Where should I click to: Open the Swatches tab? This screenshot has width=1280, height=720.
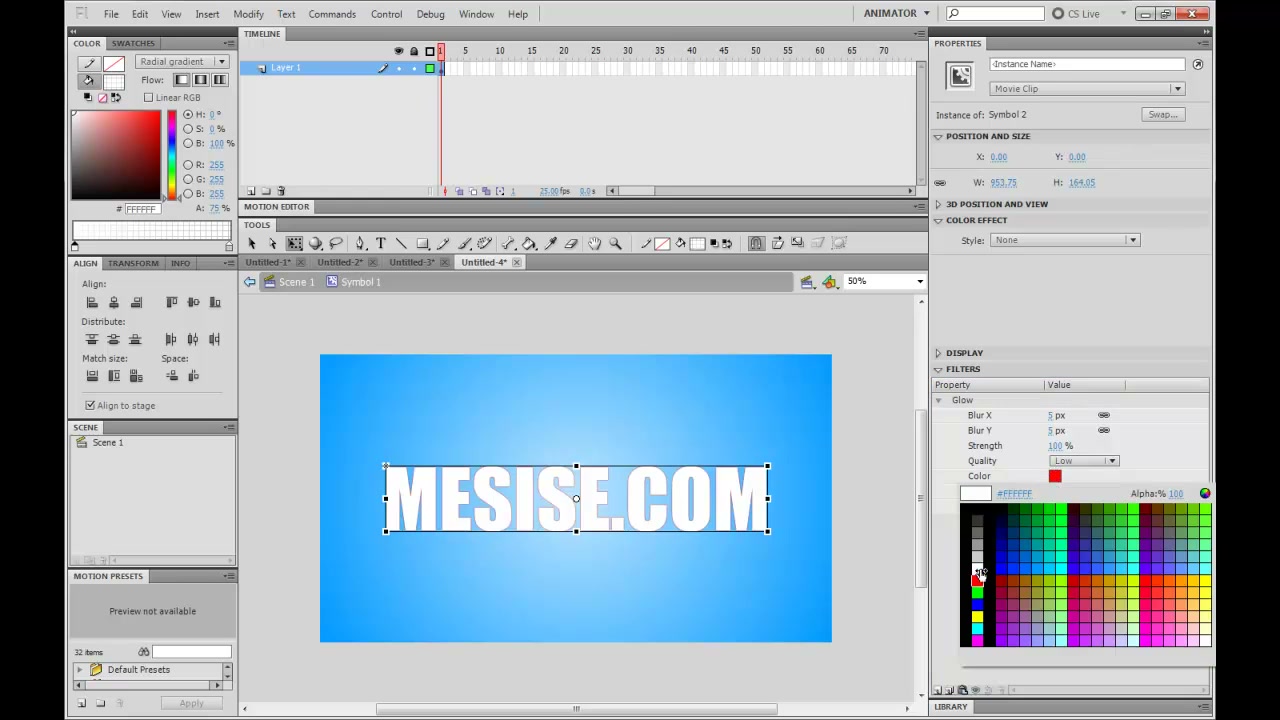tap(133, 43)
